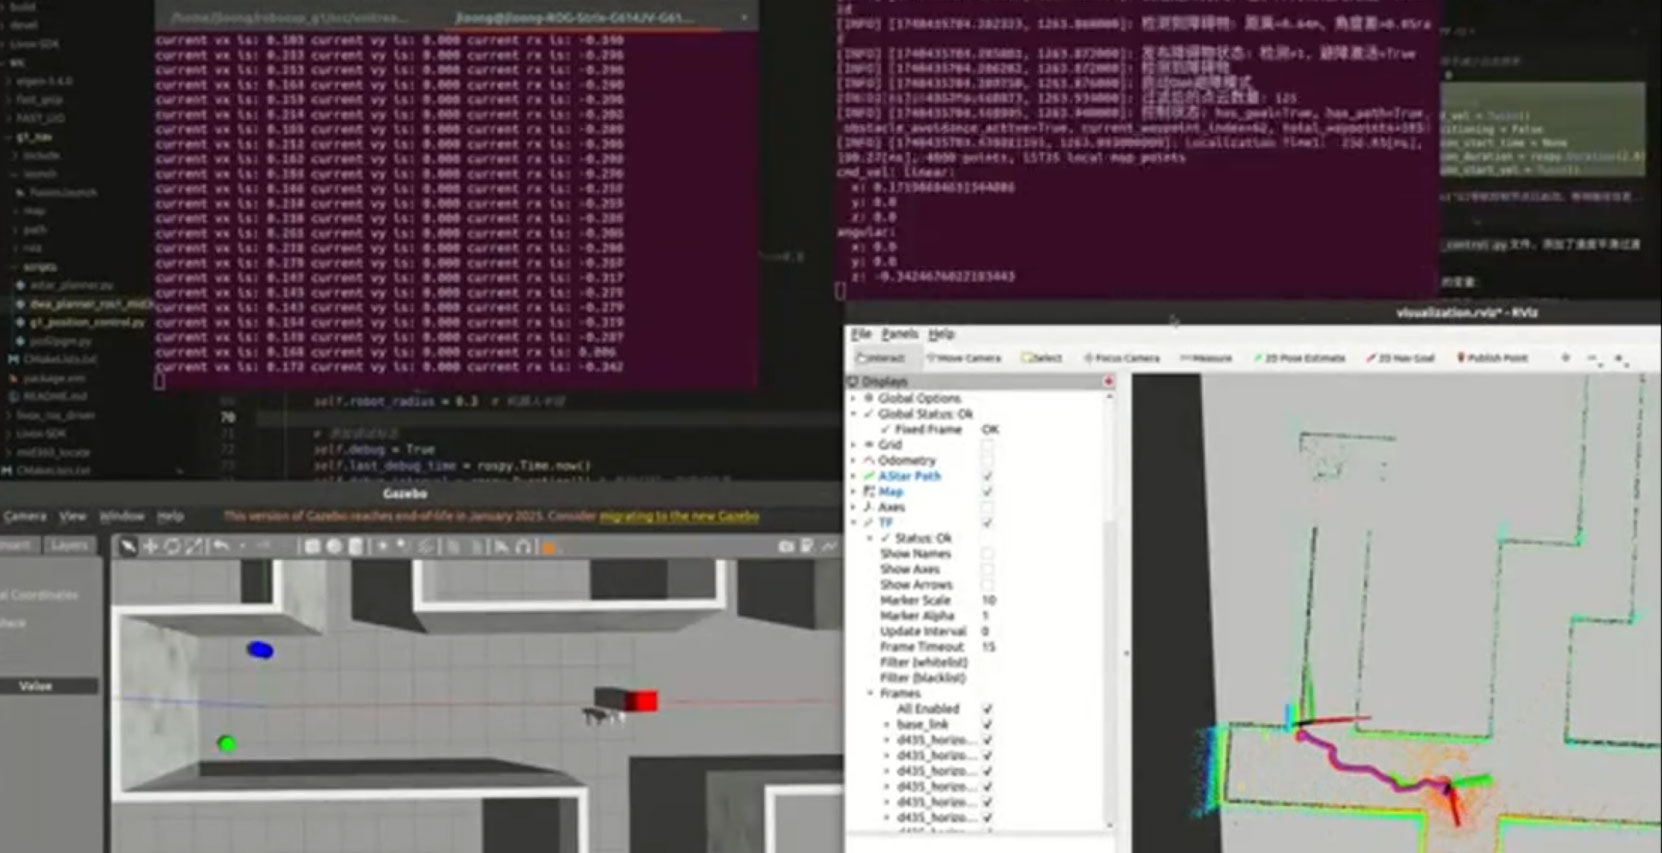1662x853 pixels.
Task: Open the Gazebo View menu
Action: [x=72, y=516]
